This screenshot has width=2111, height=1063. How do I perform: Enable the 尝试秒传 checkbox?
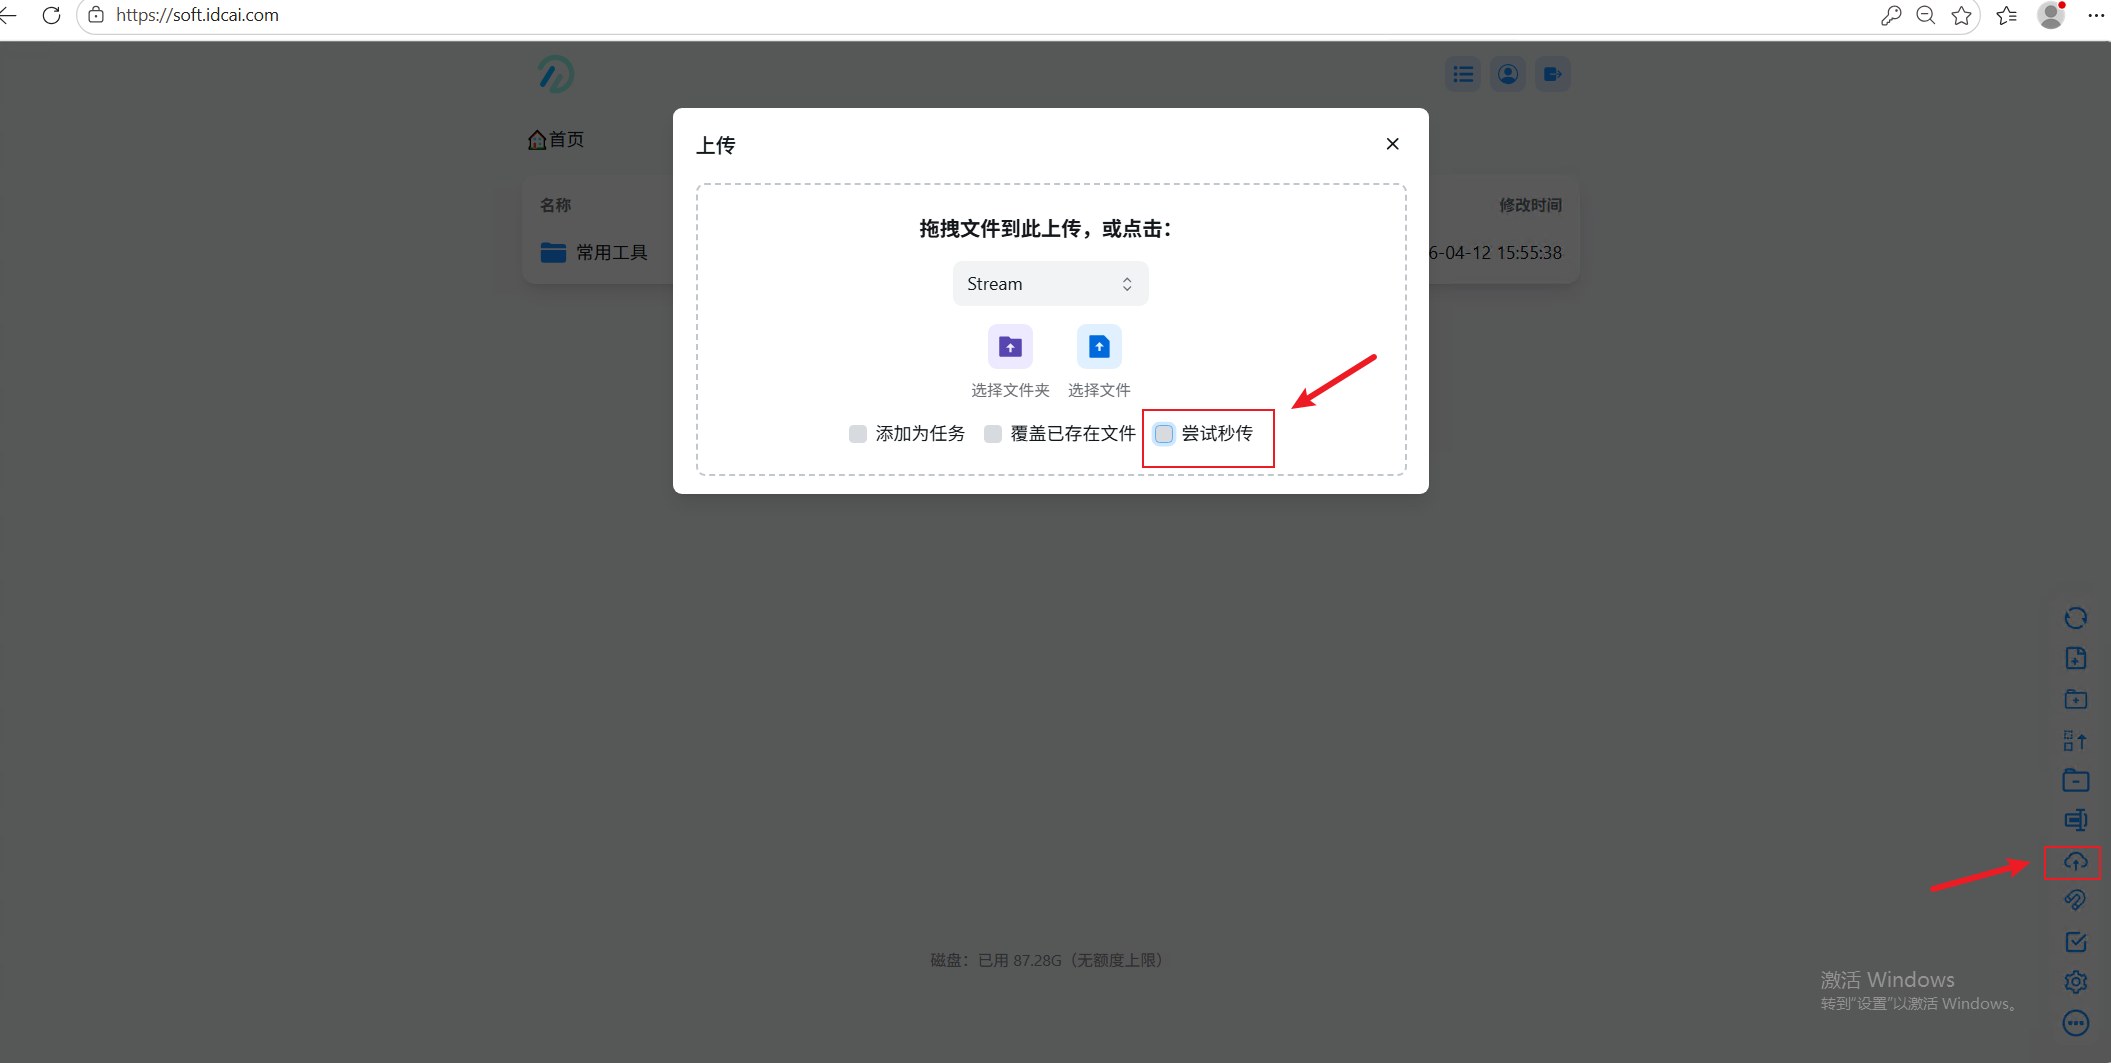click(1163, 433)
